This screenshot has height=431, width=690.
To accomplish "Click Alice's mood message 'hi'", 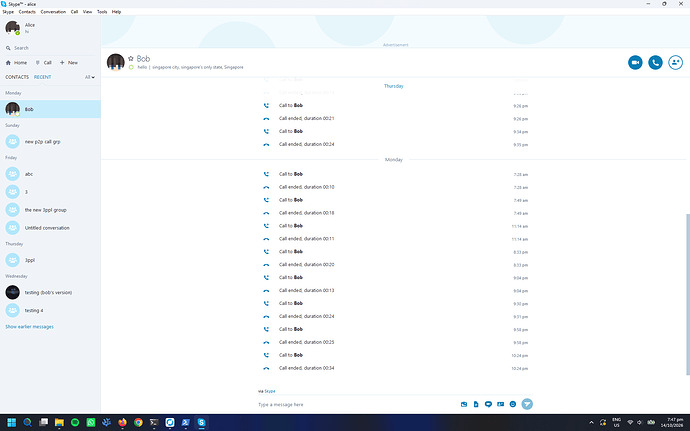I will point(27,32).
